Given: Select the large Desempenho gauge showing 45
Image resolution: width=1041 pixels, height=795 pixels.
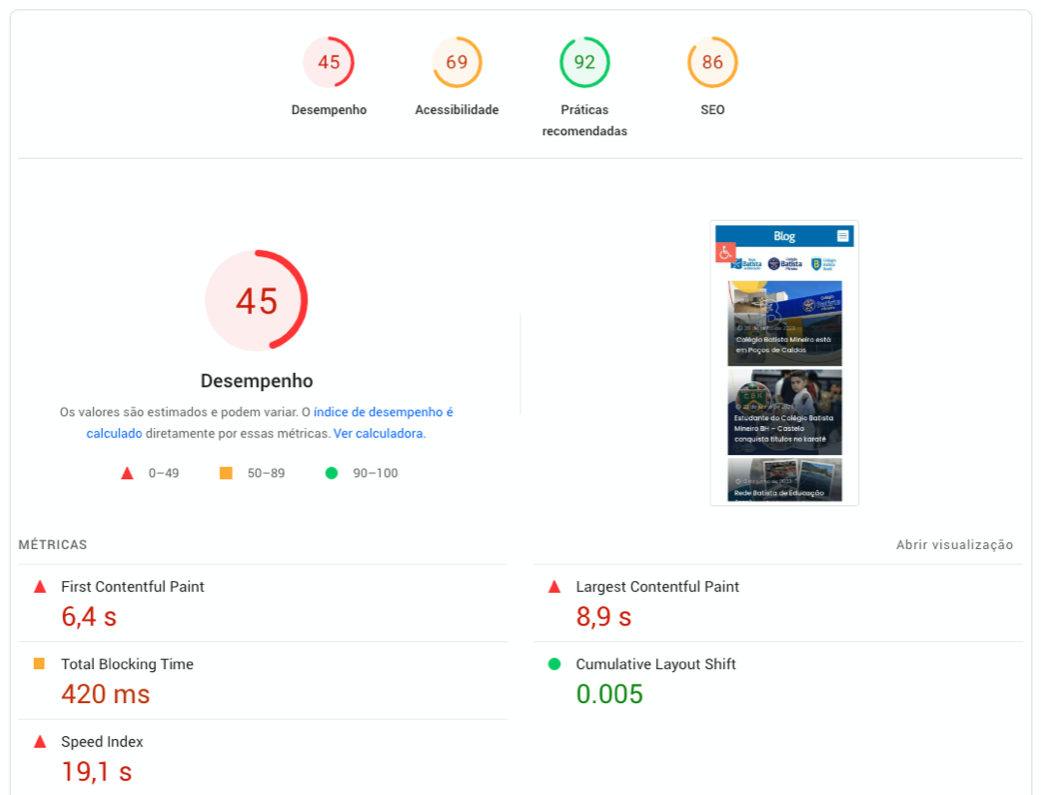Looking at the screenshot, I should 256,300.
